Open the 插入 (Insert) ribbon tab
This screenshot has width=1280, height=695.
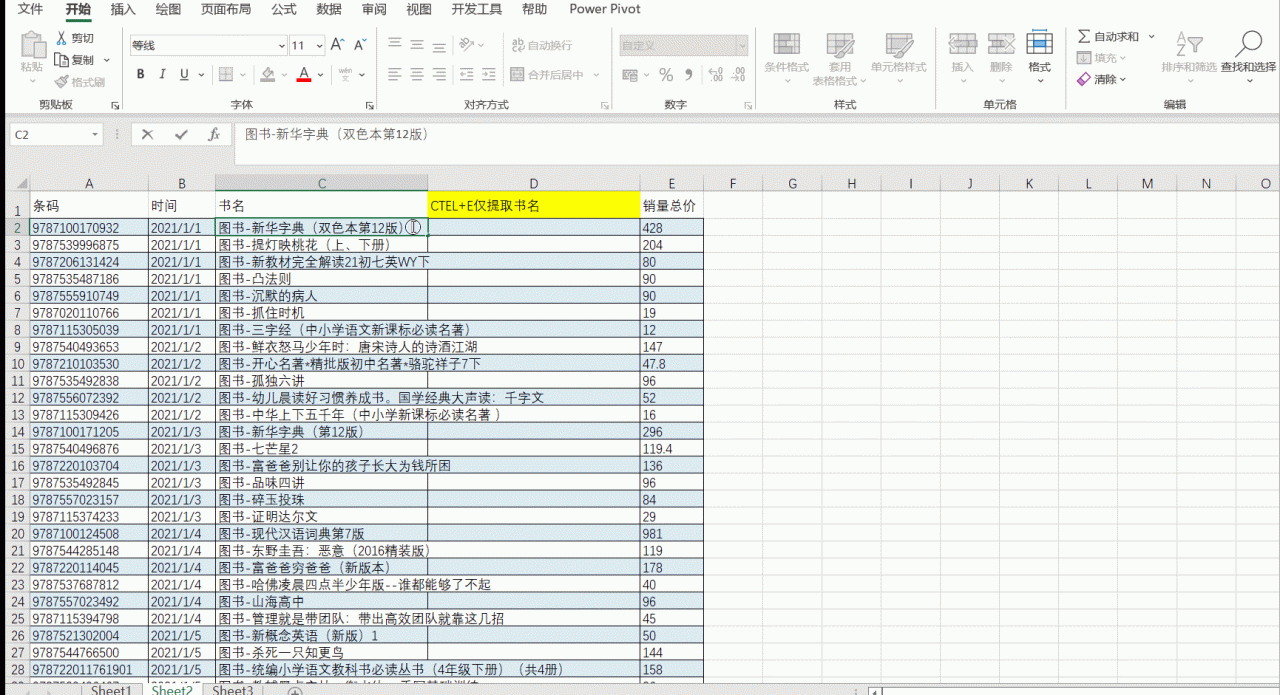pos(123,10)
